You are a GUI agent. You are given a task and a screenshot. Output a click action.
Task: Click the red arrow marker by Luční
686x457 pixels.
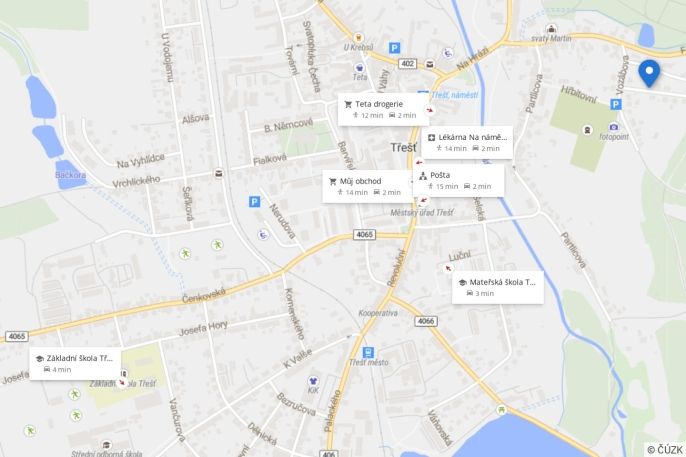[448, 268]
